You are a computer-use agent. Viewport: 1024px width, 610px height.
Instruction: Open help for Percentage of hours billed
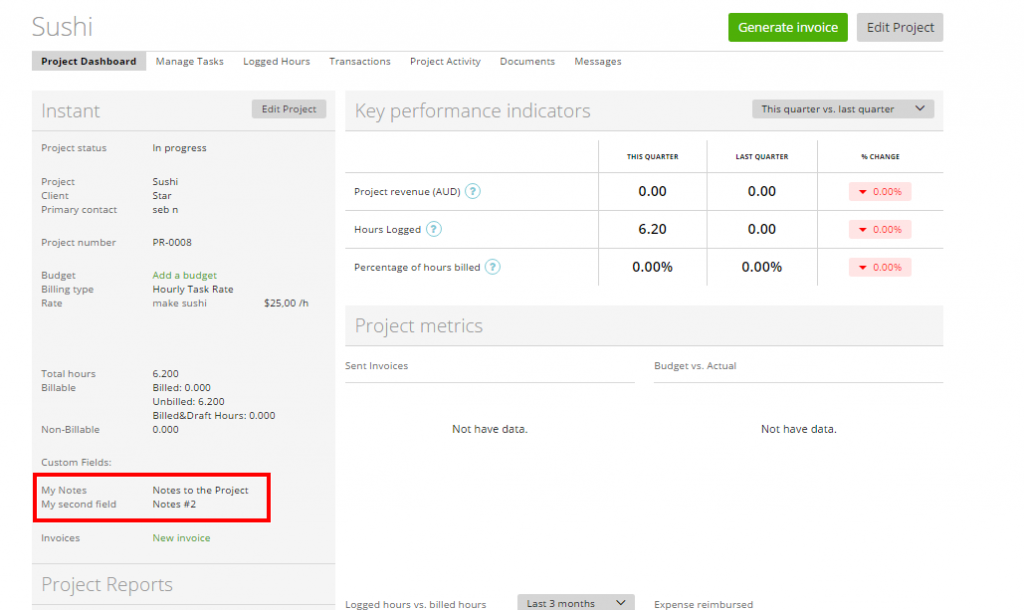[x=491, y=267]
